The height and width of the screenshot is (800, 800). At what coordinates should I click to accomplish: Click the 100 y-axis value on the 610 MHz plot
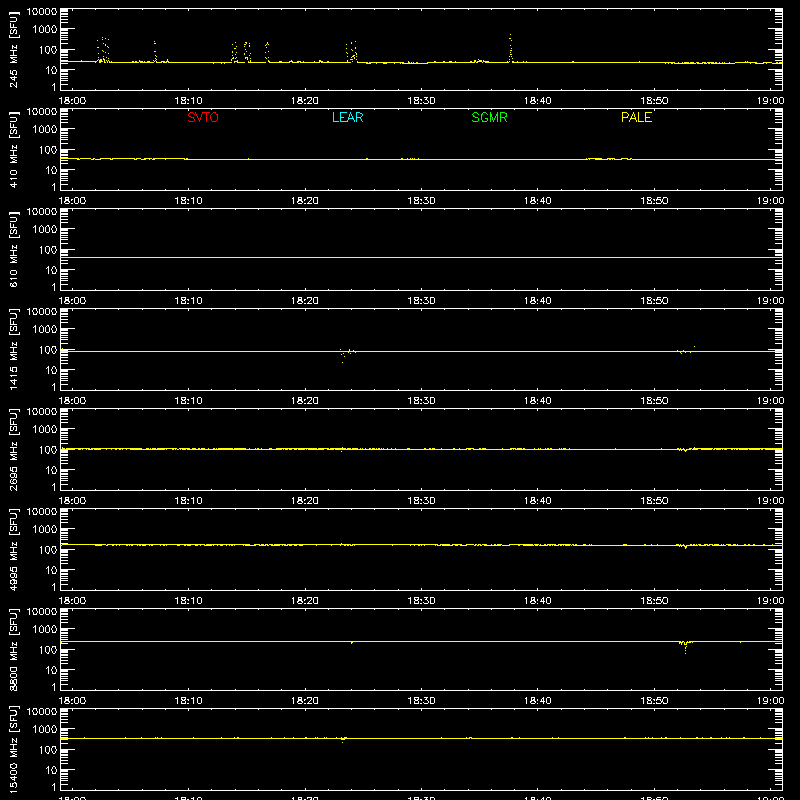click(x=48, y=250)
